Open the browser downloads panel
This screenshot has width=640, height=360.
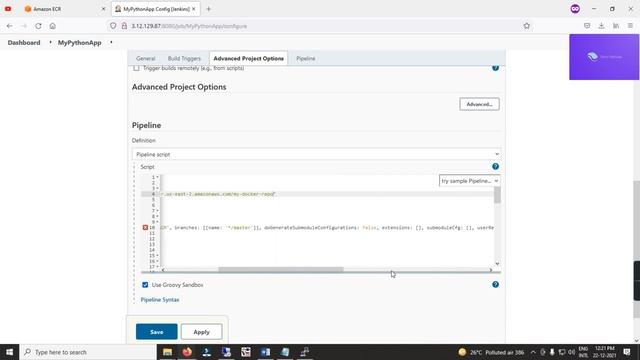601,26
